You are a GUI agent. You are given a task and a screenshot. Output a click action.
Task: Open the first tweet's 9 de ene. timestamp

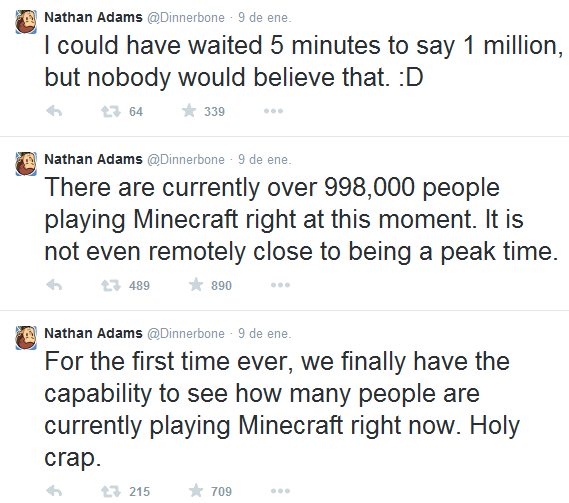pyautogui.click(x=265, y=17)
